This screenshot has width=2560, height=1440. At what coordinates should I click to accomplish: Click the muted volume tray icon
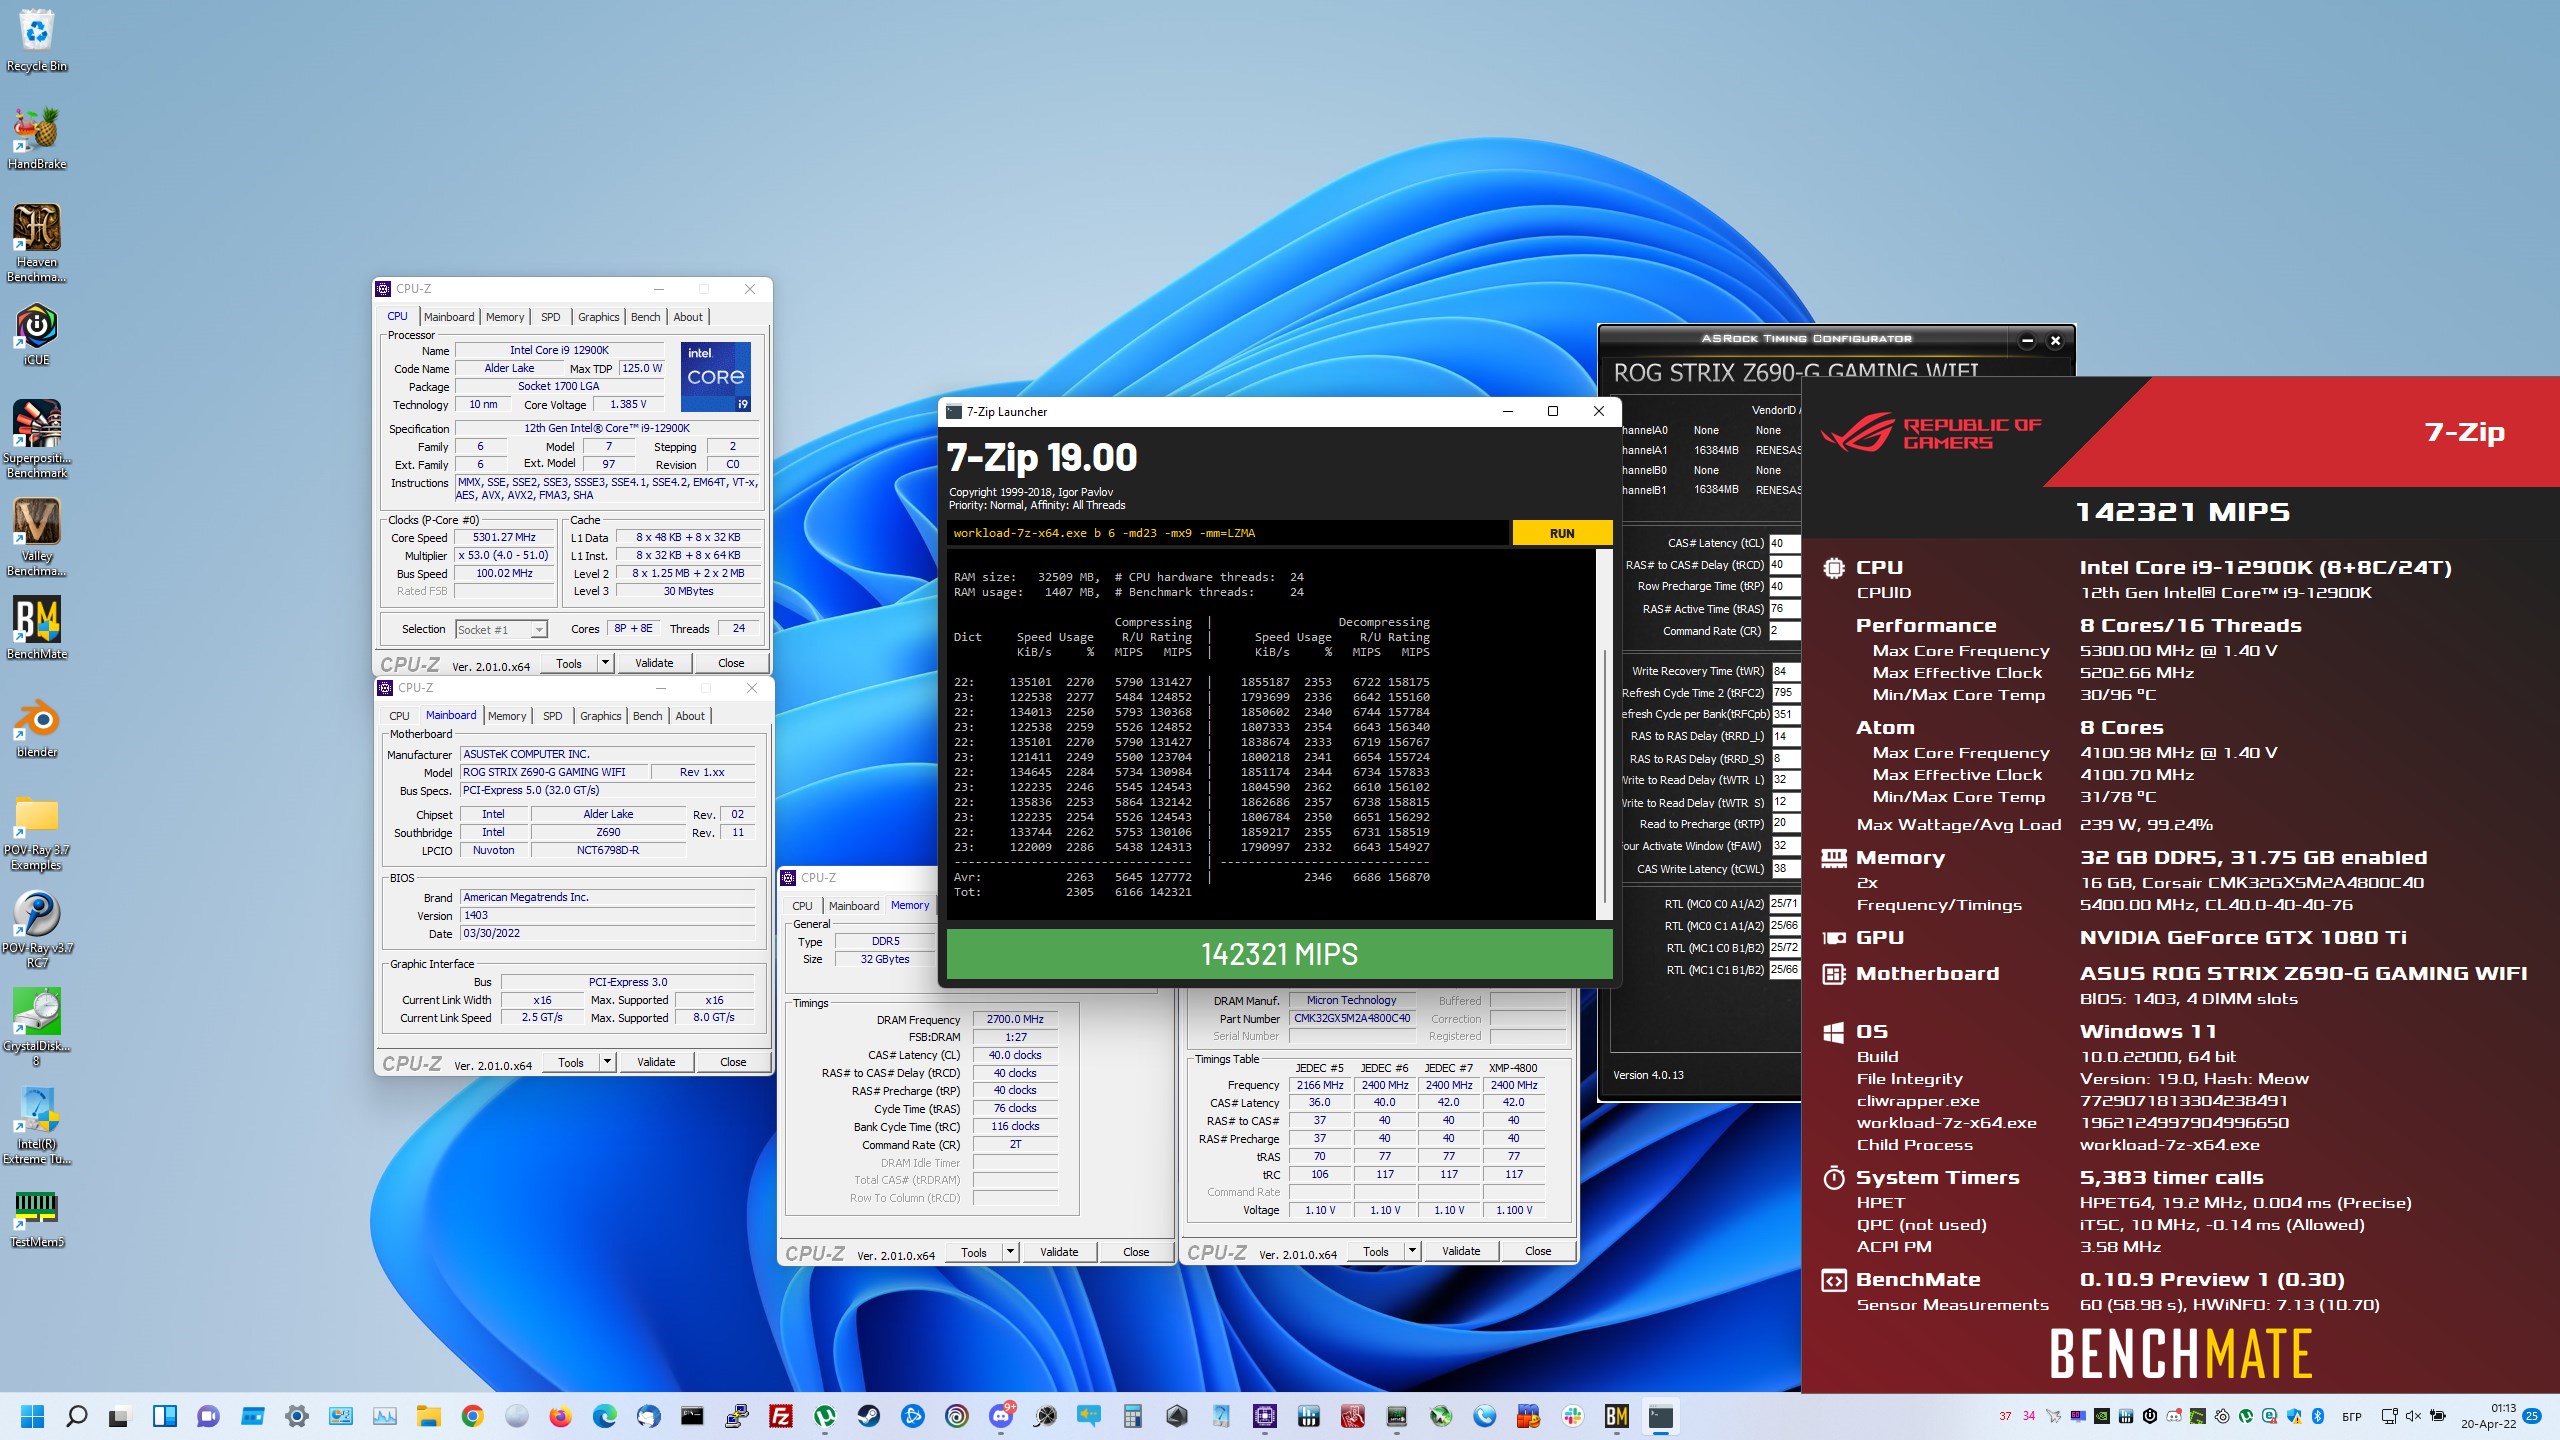coord(2413,1416)
